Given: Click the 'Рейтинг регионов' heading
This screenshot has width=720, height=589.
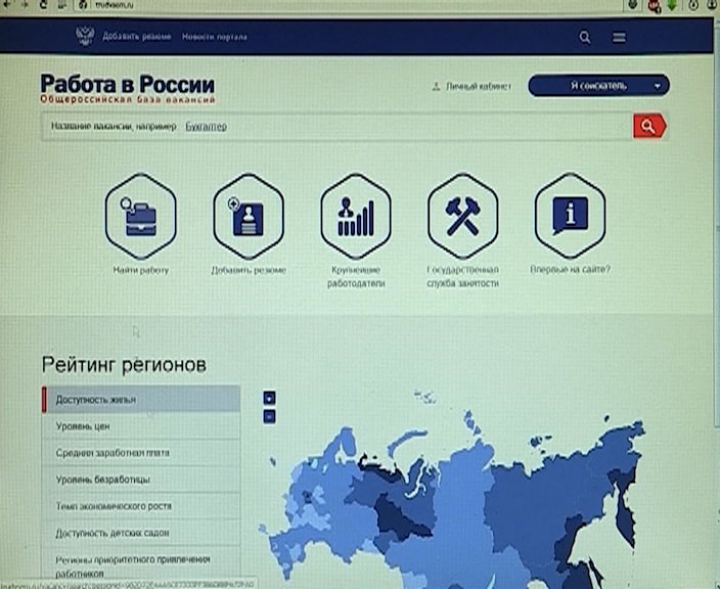Looking at the screenshot, I should point(124,365).
